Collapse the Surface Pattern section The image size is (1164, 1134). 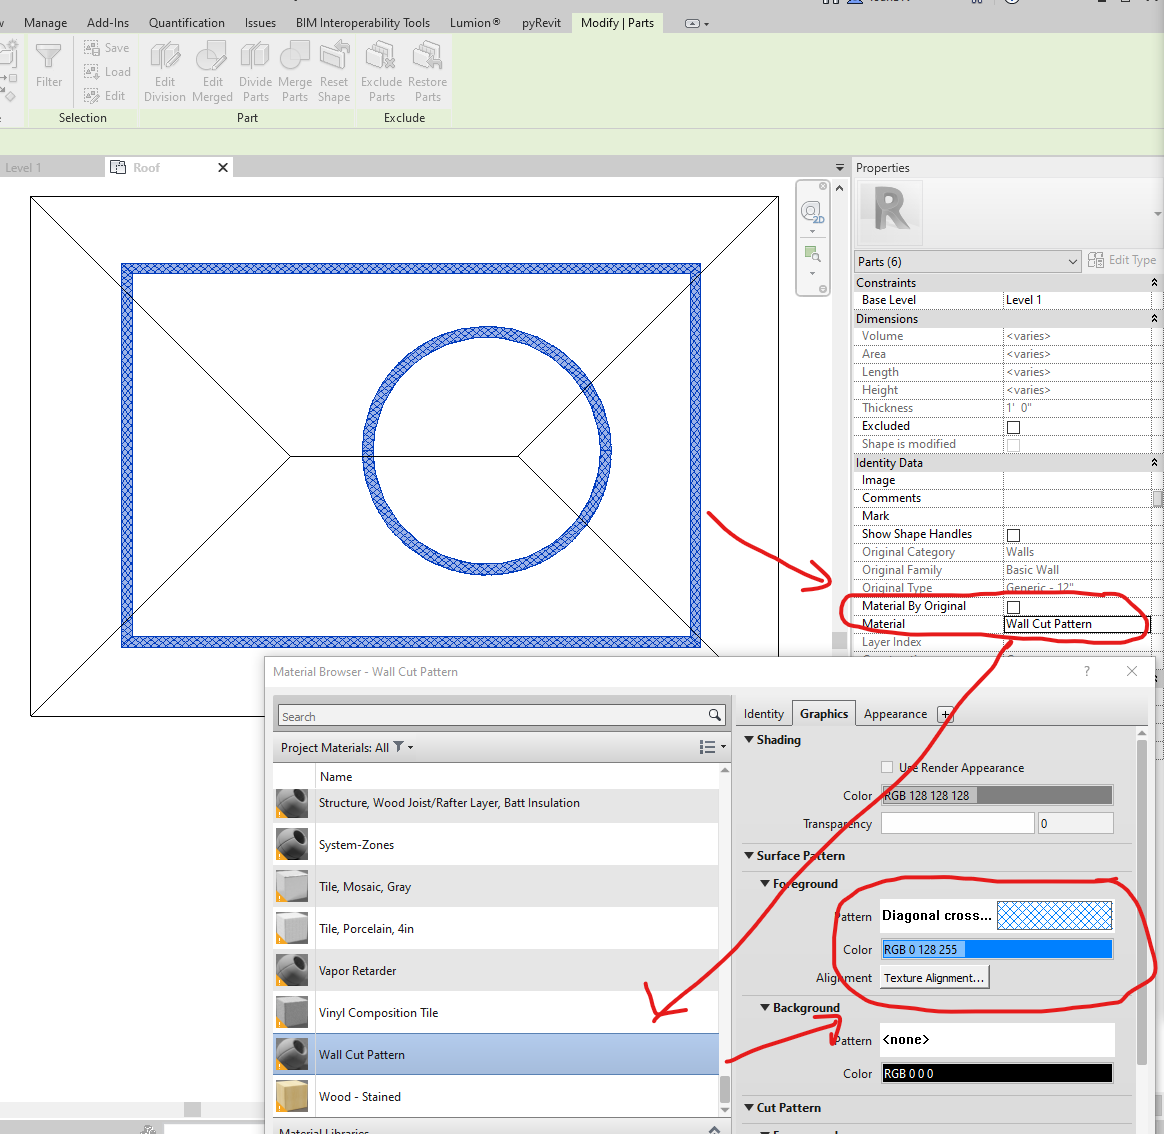(x=749, y=856)
